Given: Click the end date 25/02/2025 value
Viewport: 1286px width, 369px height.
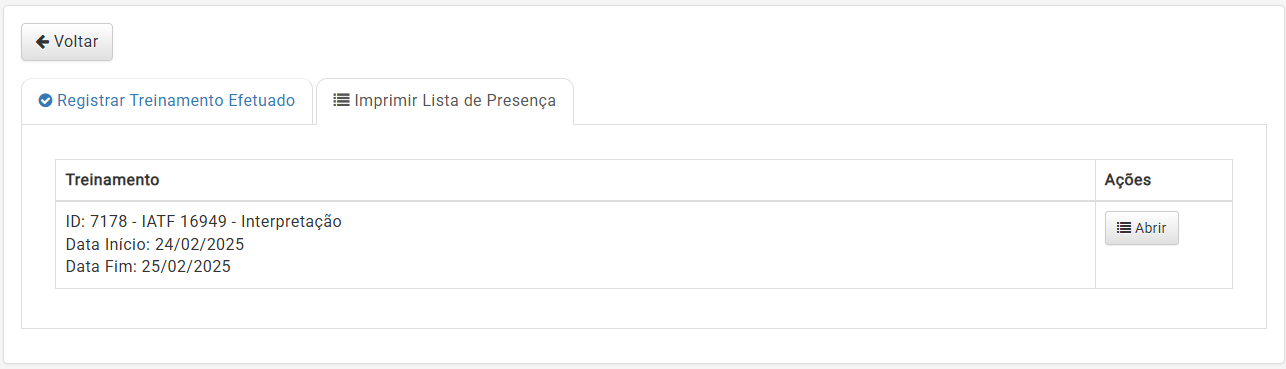Looking at the screenshot, I should tap(187, 266).
